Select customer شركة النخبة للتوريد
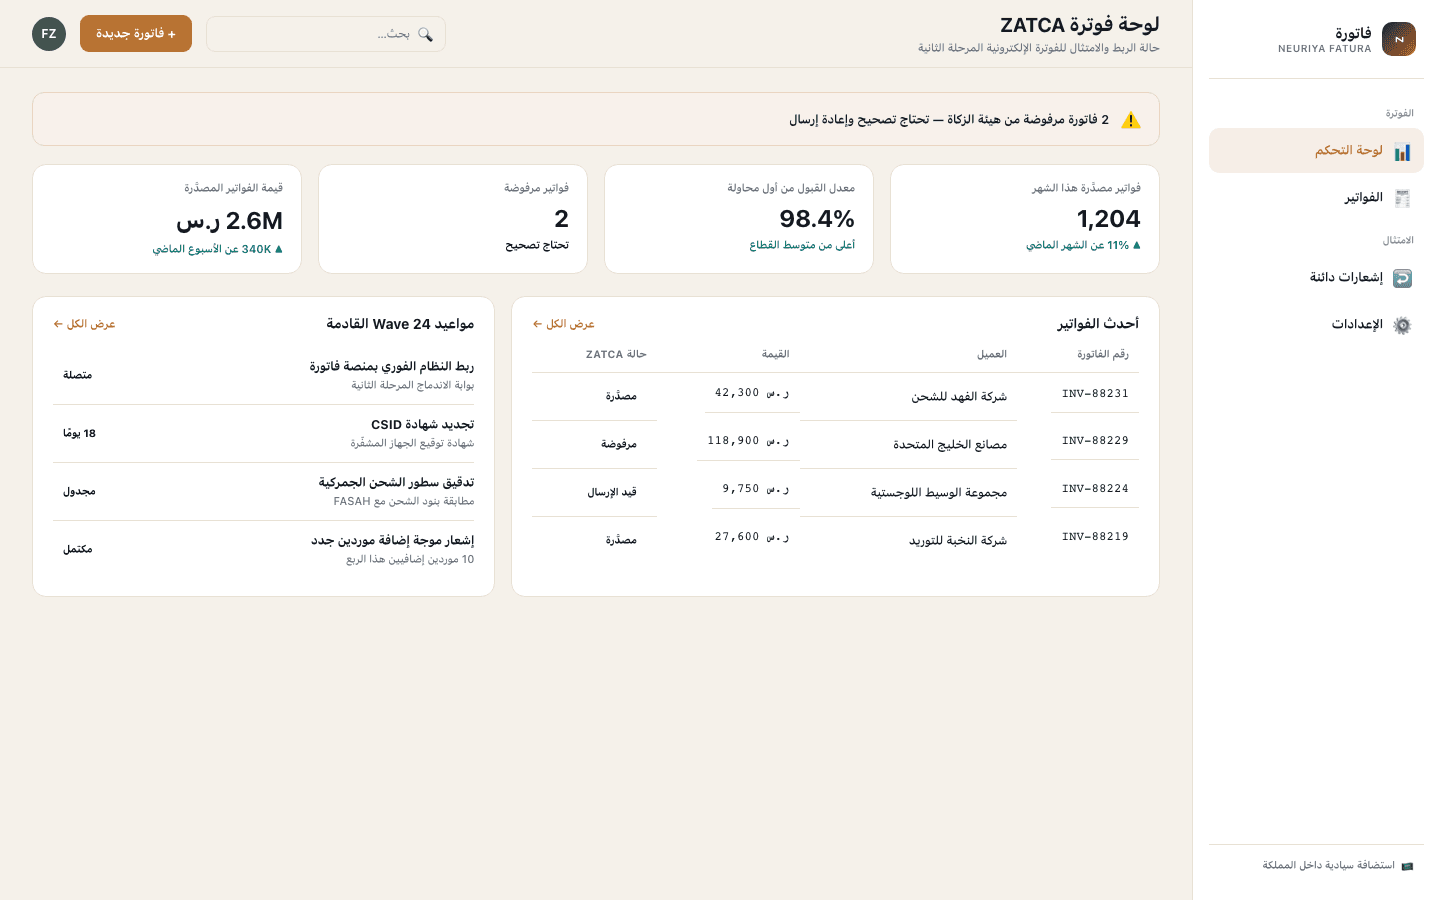 (958, 541)
